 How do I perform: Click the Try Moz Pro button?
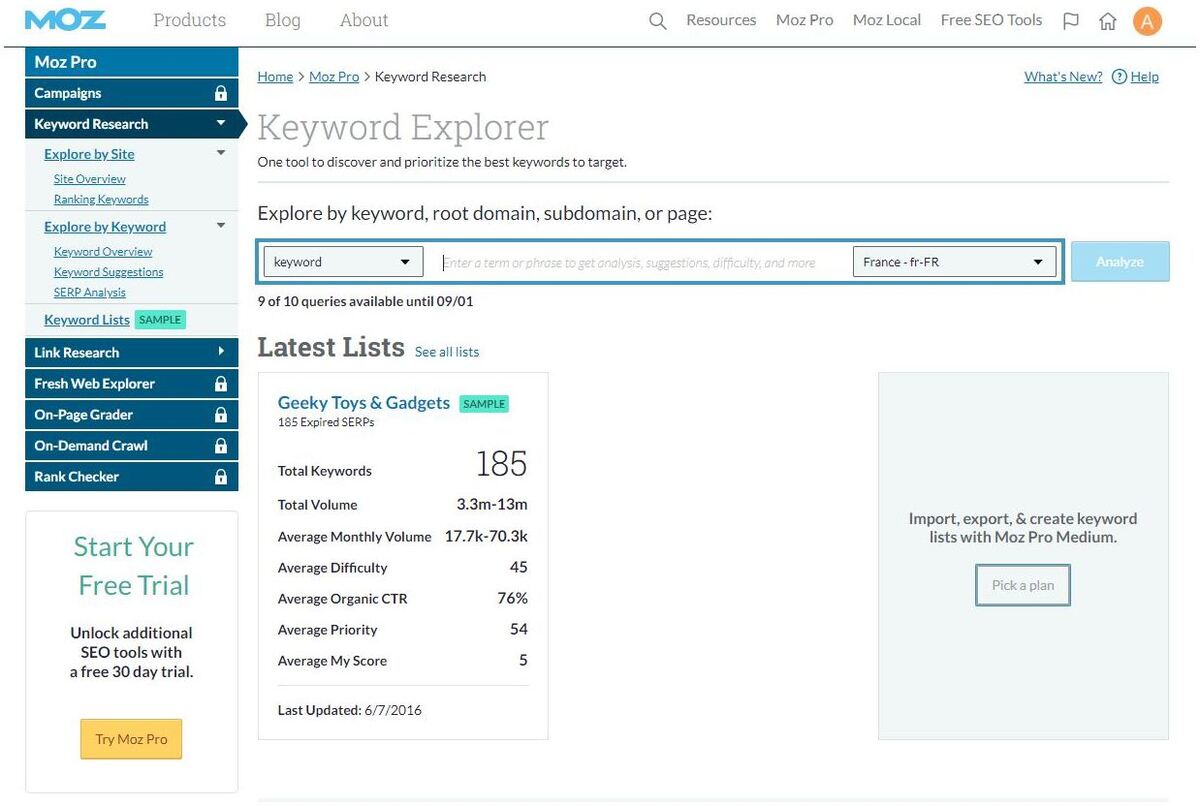[131, 739]
